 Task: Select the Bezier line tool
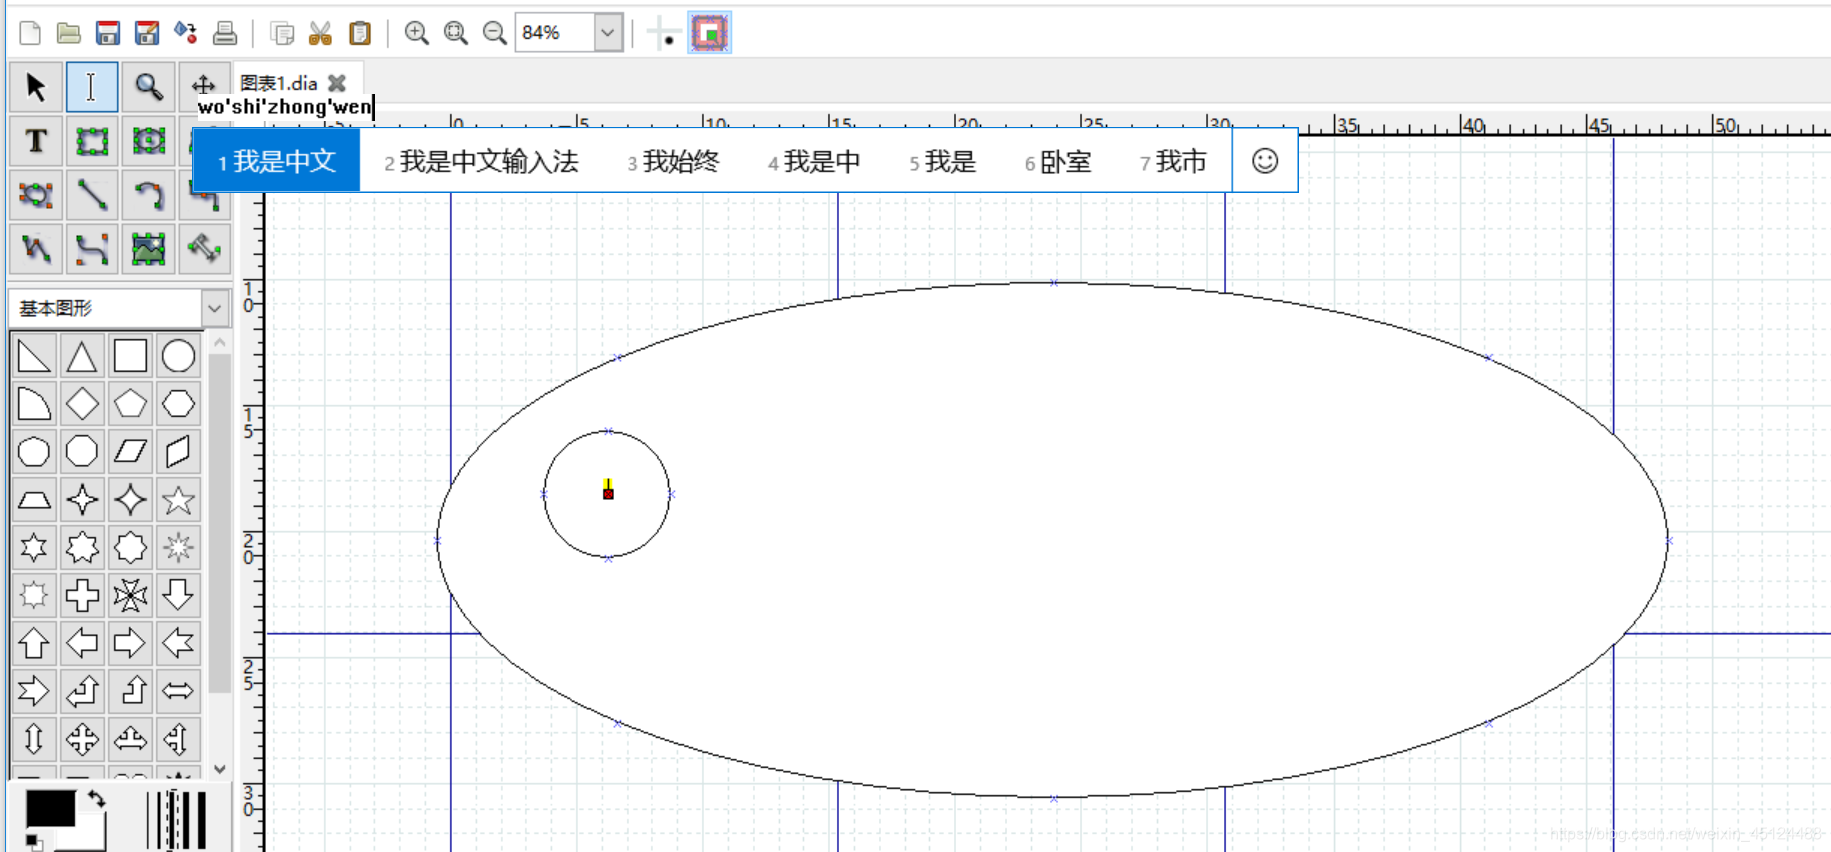click(92, 249)
